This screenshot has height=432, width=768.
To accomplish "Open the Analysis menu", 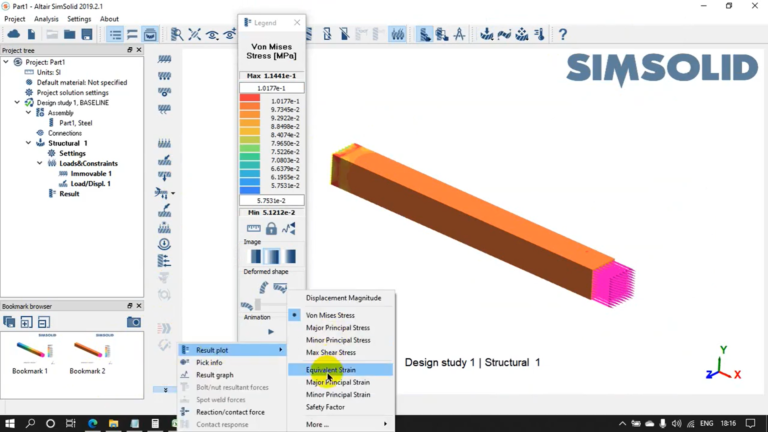I will [x=46, y=19].
